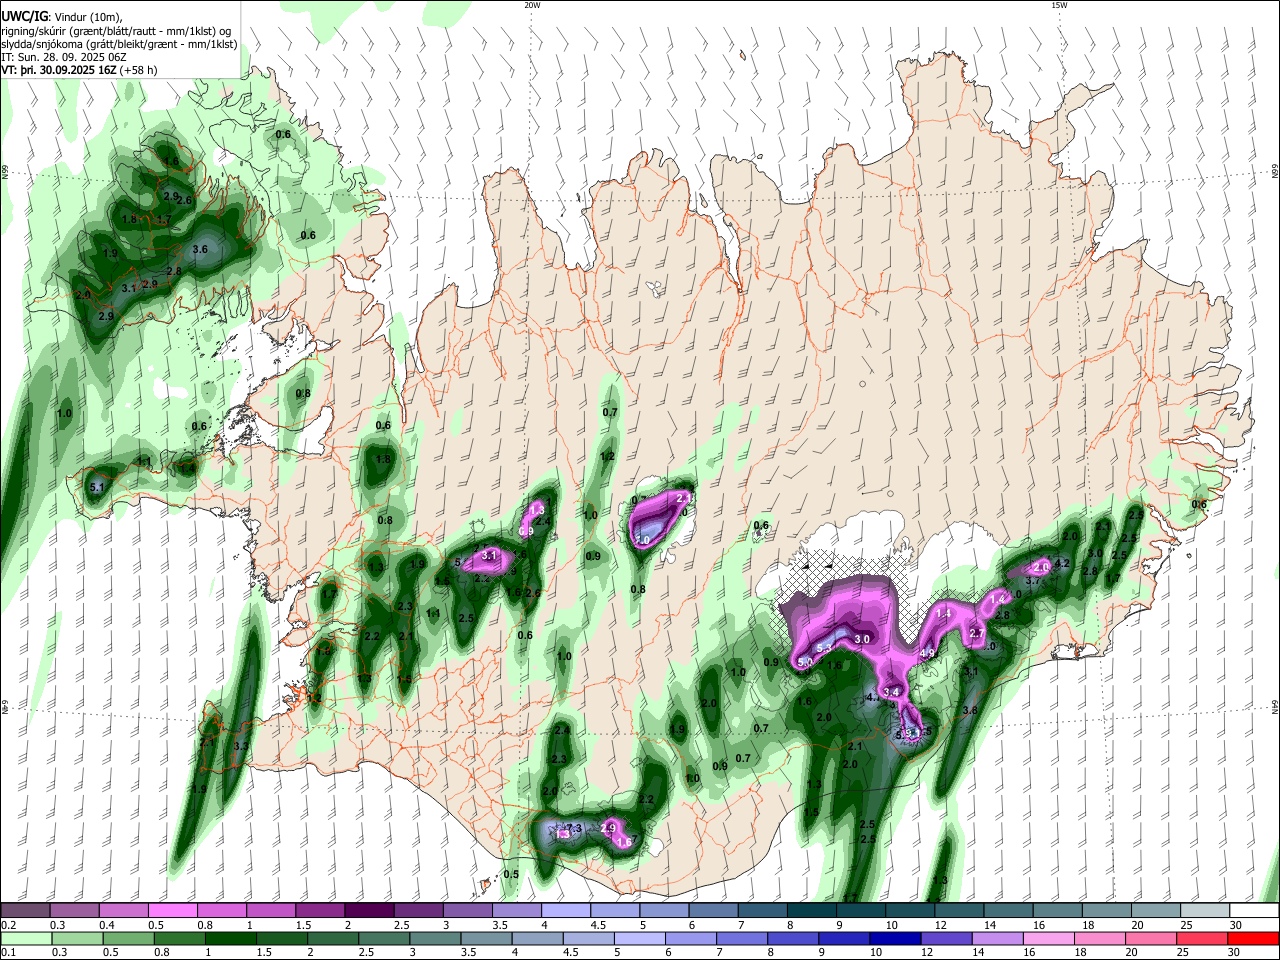Viewport: 1280px width, 960px height.
Task: Select the 'IT: Sun. 28. 09. 2025 06Z' line
Action: tap(64, 58)
